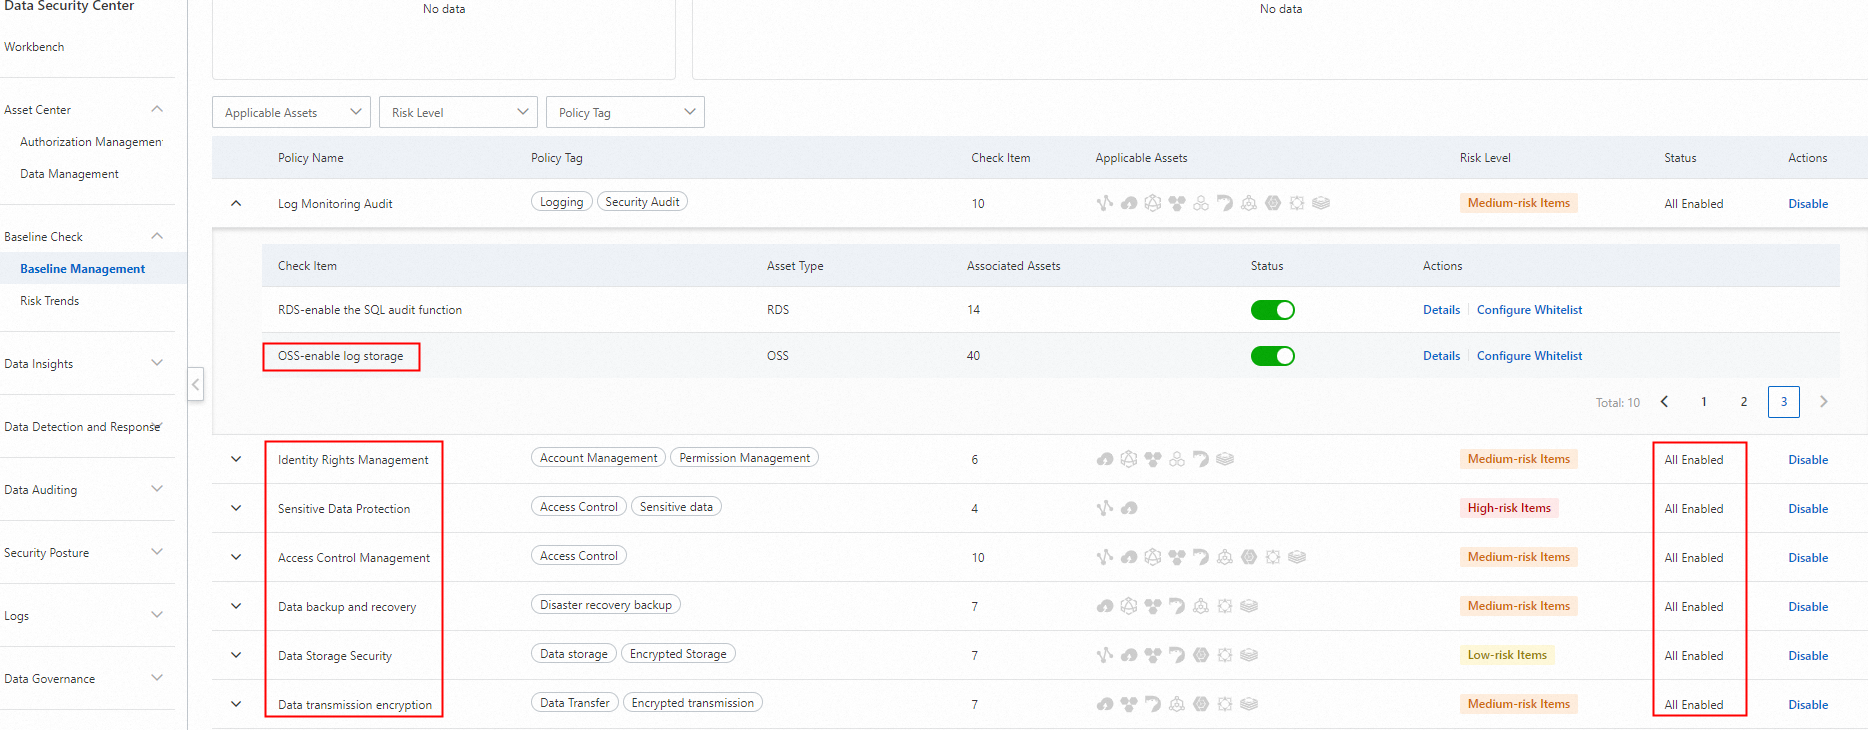The width and height of the screenshot is (1868, 730).
Task: Open the Policy Tag filter dropdown
Action: 625,112
